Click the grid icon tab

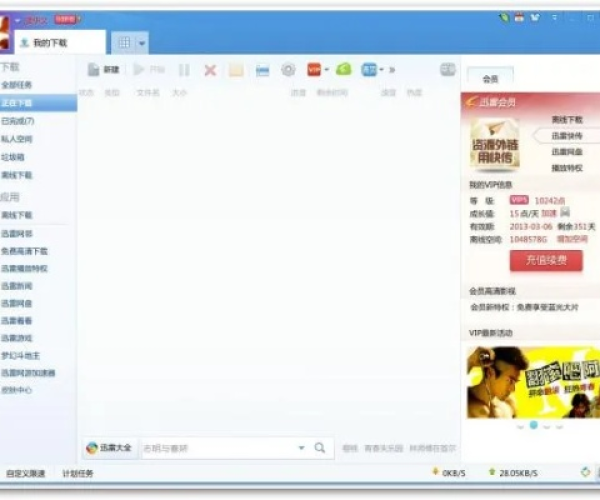point(124,42)
